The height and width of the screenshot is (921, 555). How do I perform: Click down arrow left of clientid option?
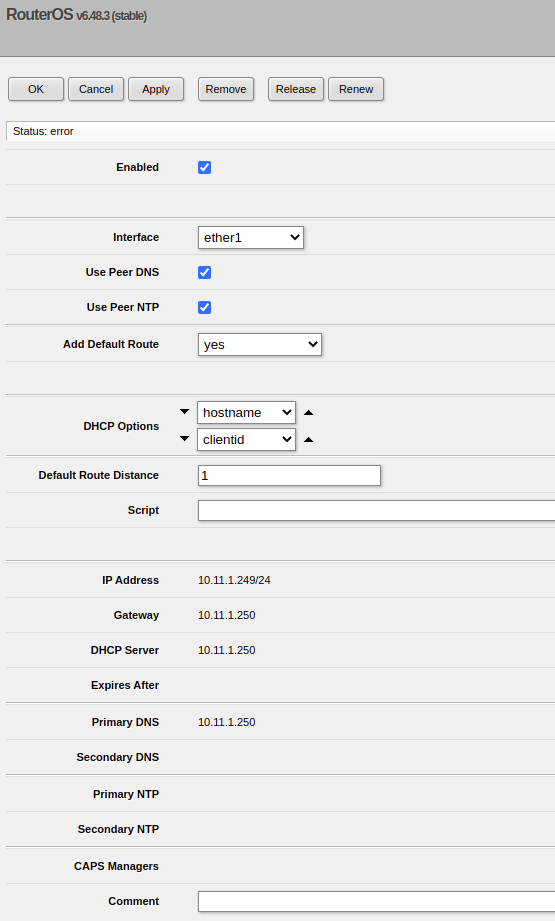pyautogui.click(x=184, y=439)
